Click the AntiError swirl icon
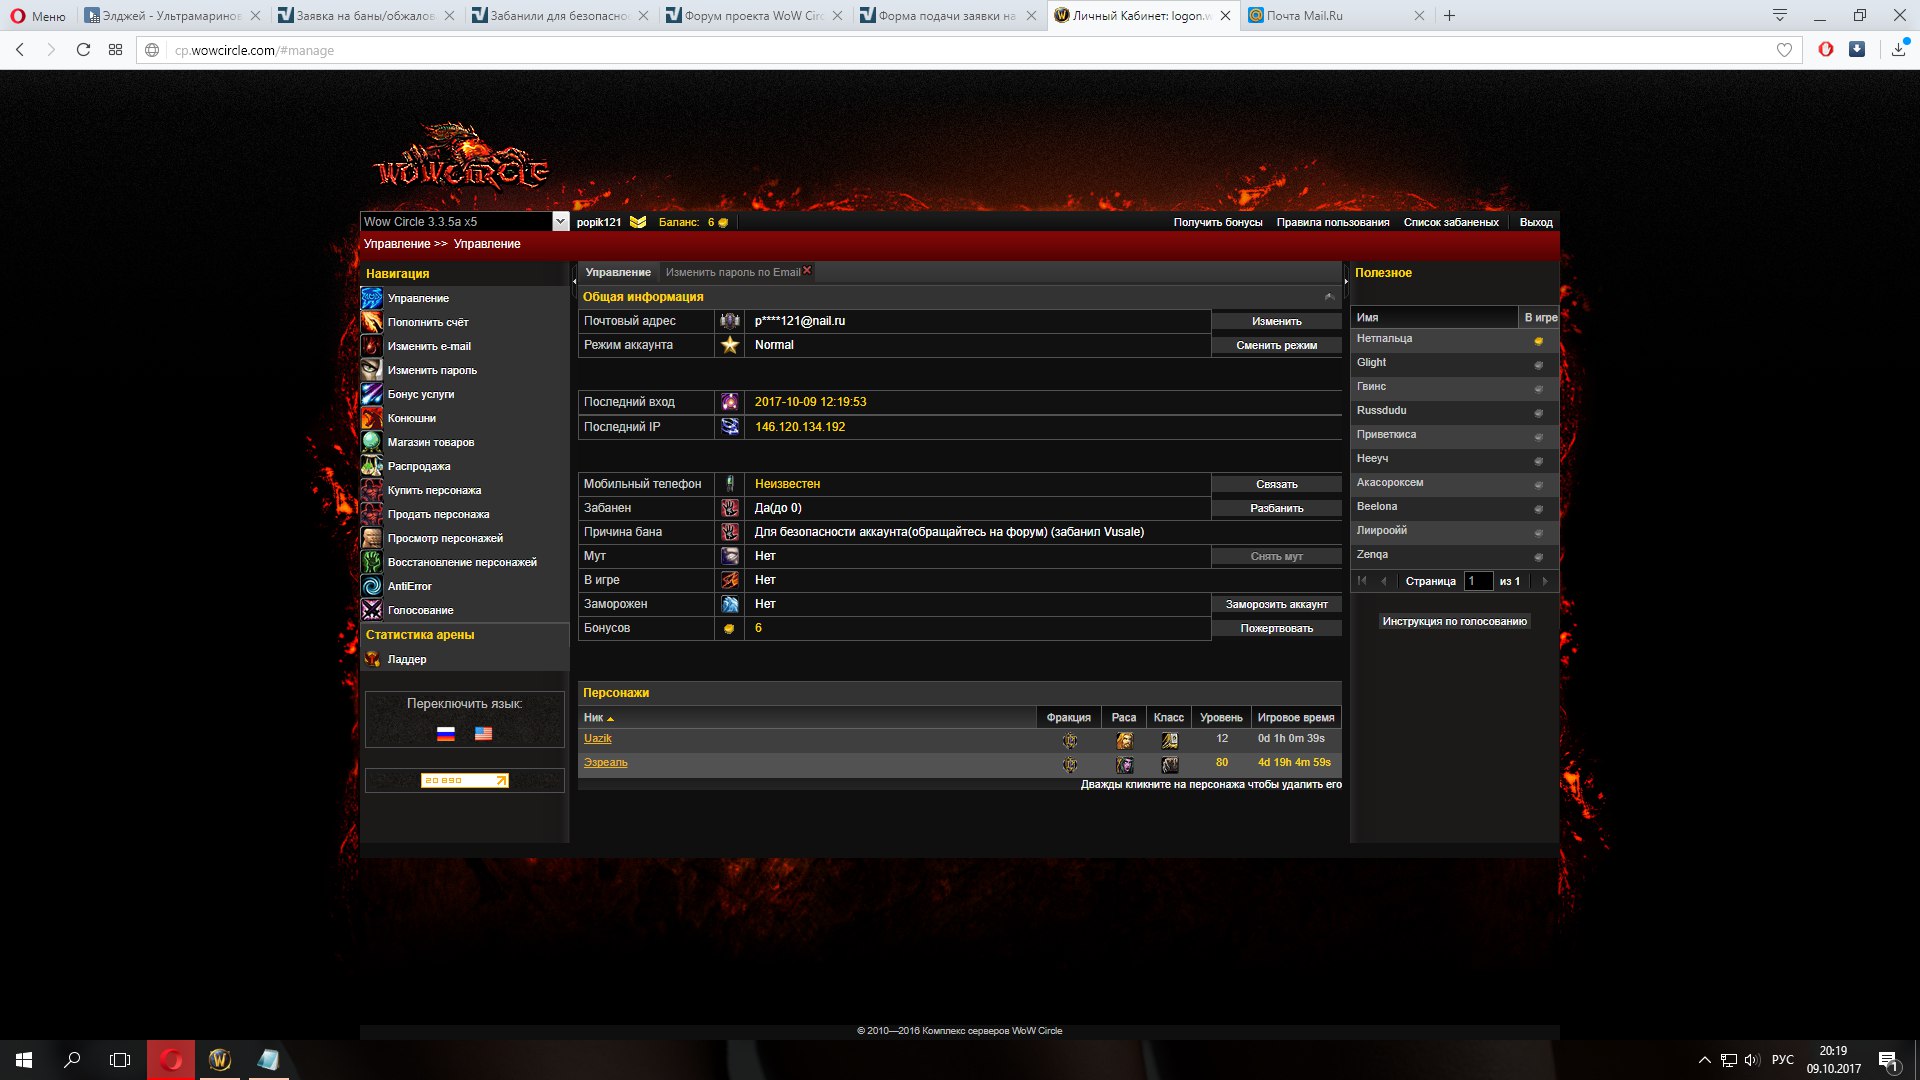The height and width of the screenshot is (1080, 1920). [371, 586]
